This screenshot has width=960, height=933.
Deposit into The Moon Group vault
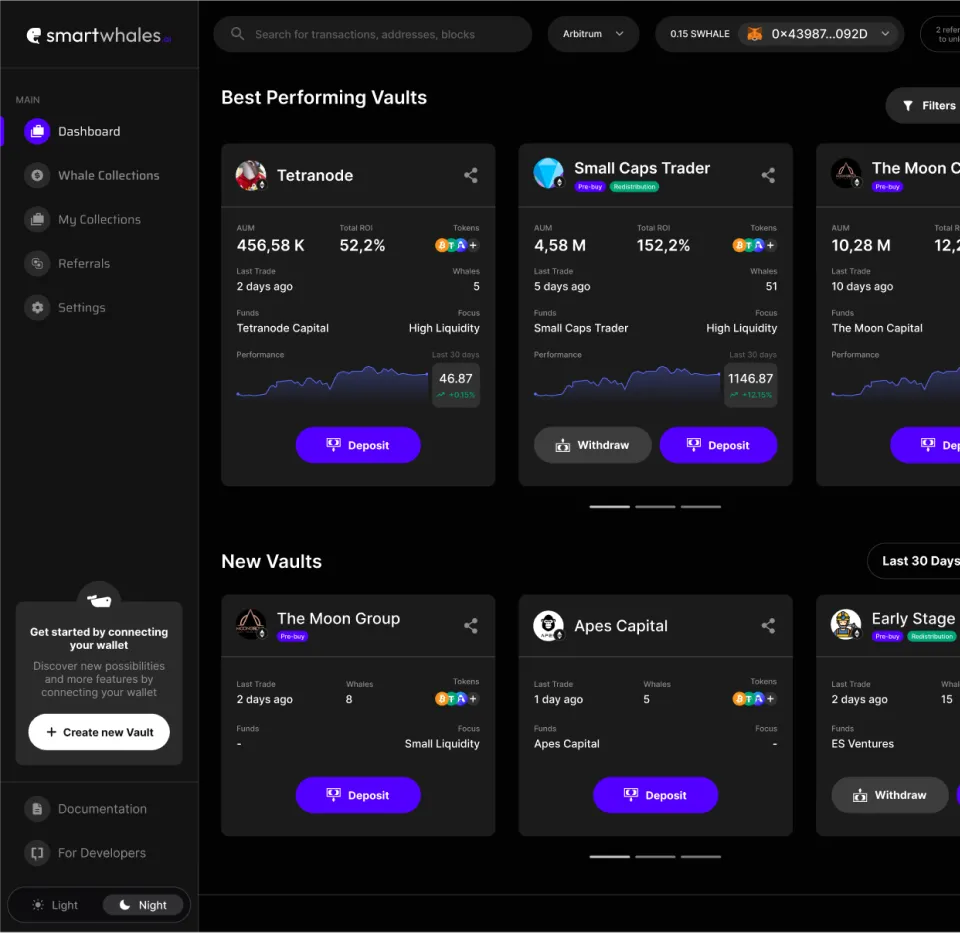[x=358, y=795]
